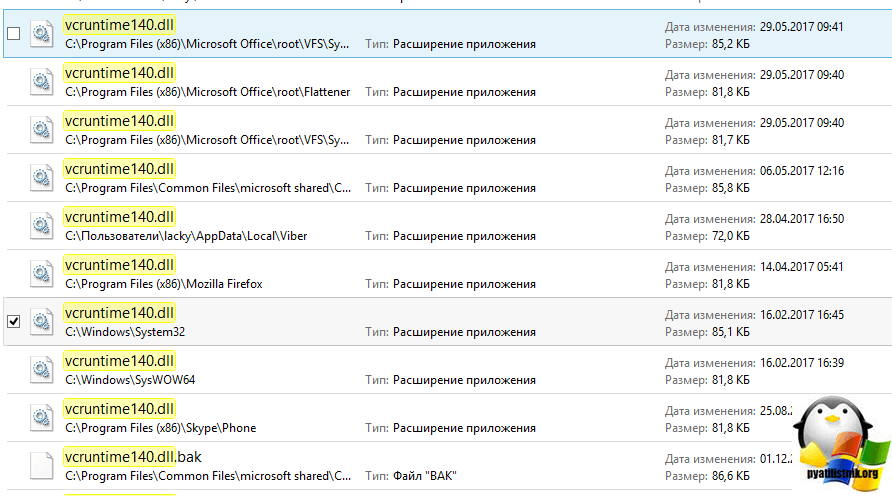This screenshot has height=496, width=892.
Task: Click path C:\Пользователи\lacky\AppData\Local\Viber
Action: coord(186,236)
